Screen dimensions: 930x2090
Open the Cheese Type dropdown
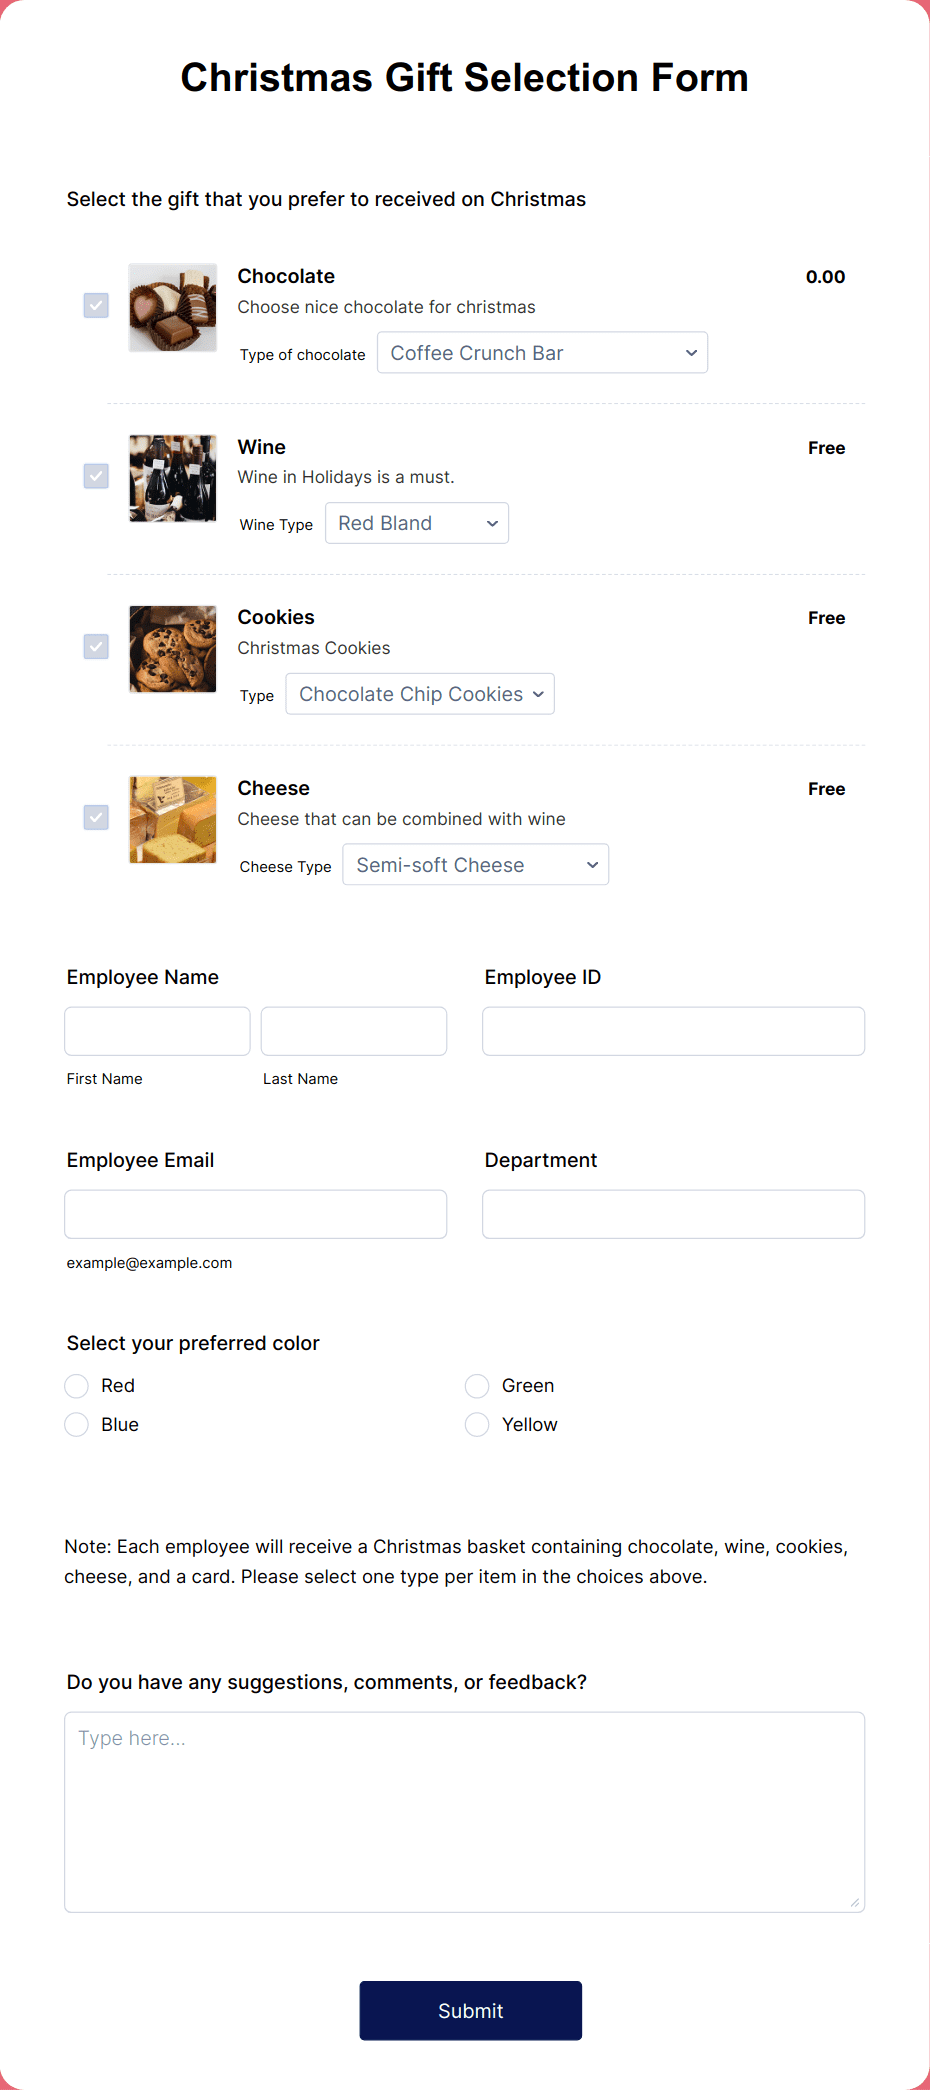(475, 864)
